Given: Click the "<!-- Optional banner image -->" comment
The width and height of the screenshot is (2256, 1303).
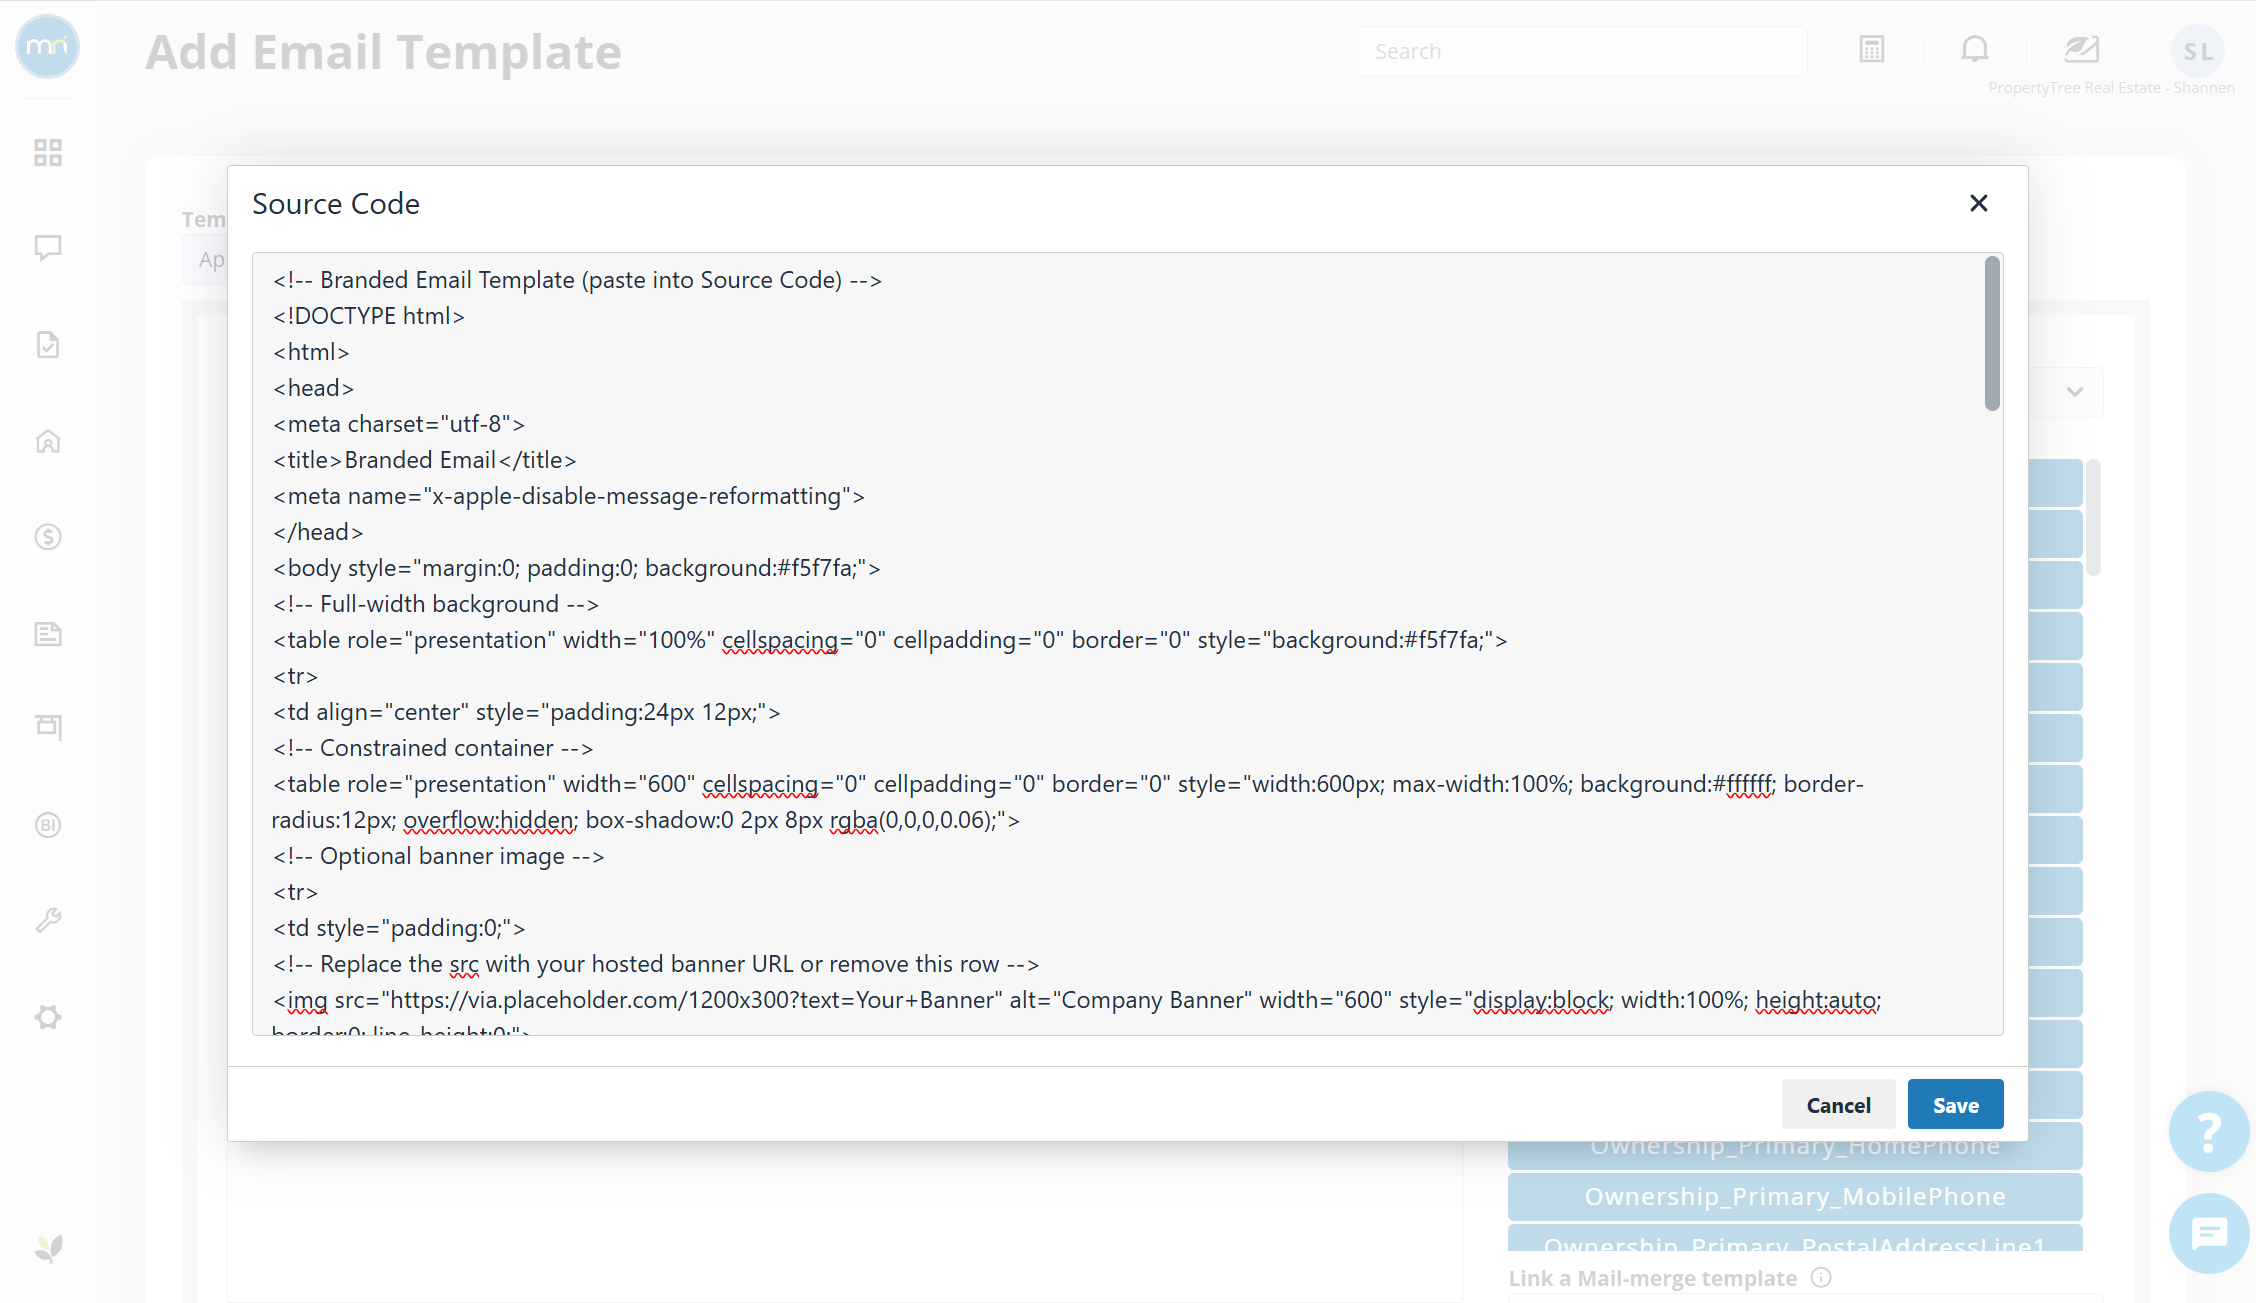Looking at the screenshot, I should pos(439,856).
